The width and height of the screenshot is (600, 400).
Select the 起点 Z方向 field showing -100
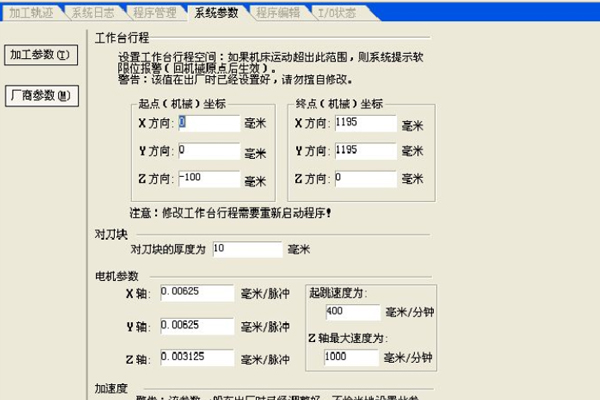[209, 179]
